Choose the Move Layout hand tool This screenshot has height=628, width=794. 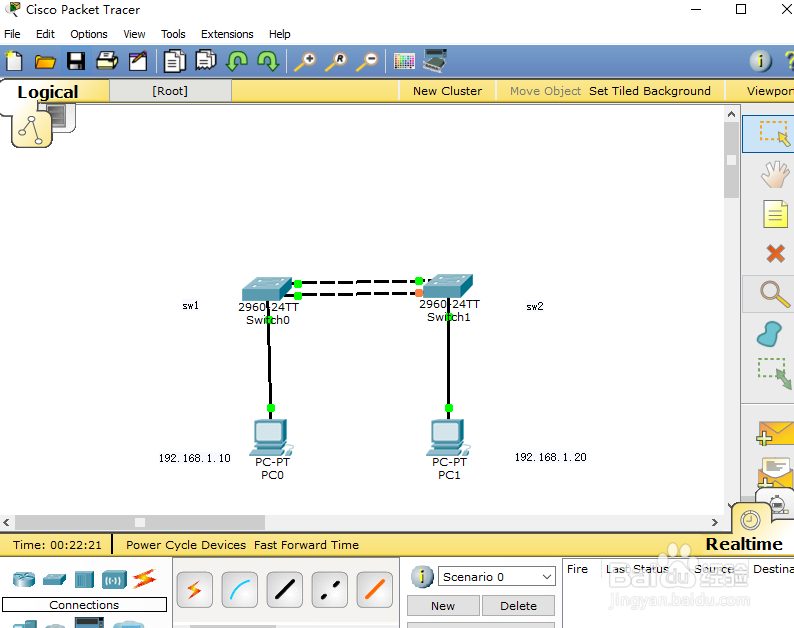tap(775, 175)
